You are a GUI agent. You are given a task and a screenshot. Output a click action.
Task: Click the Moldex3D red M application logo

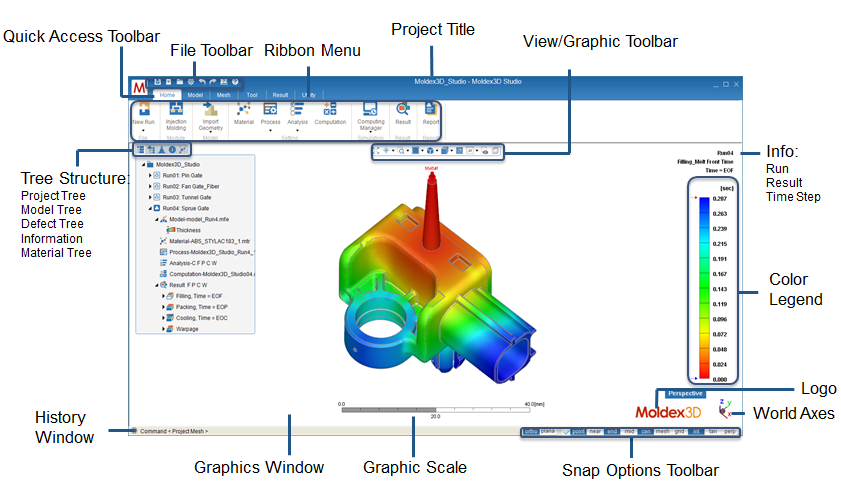click(139, 87)
